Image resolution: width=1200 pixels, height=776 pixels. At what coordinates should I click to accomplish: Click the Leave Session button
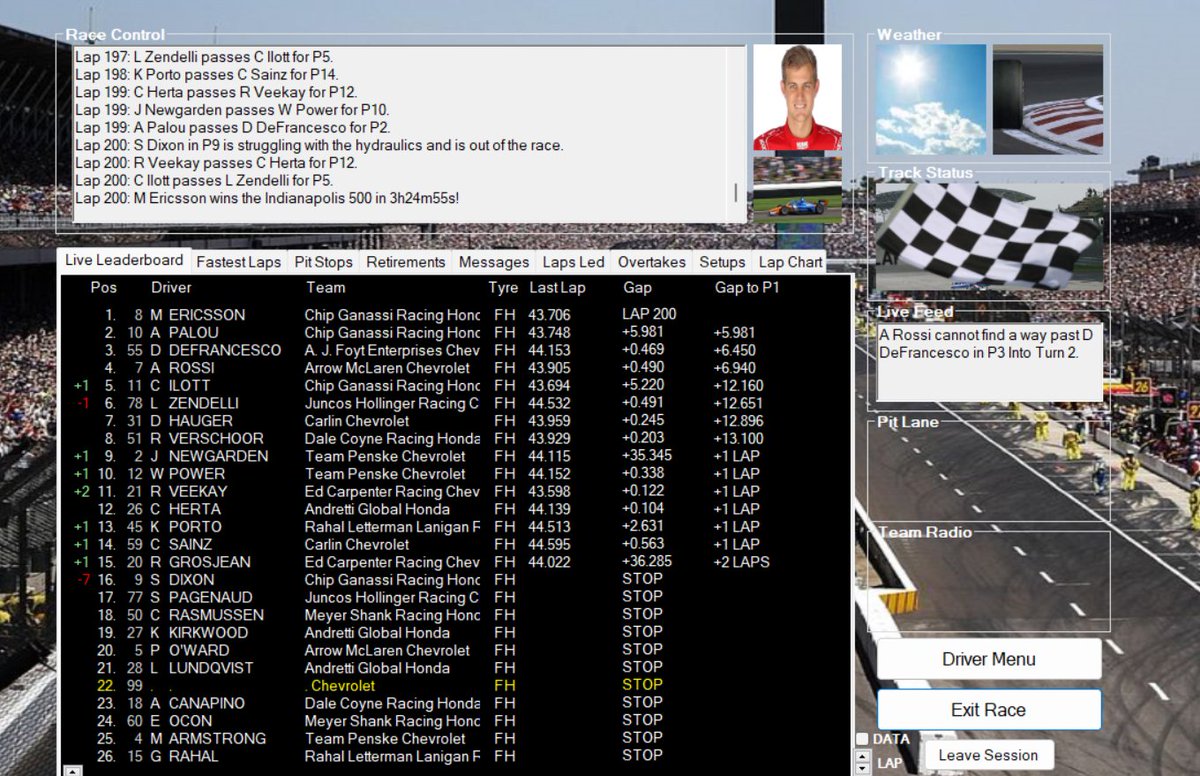click(x=988, y=755)
